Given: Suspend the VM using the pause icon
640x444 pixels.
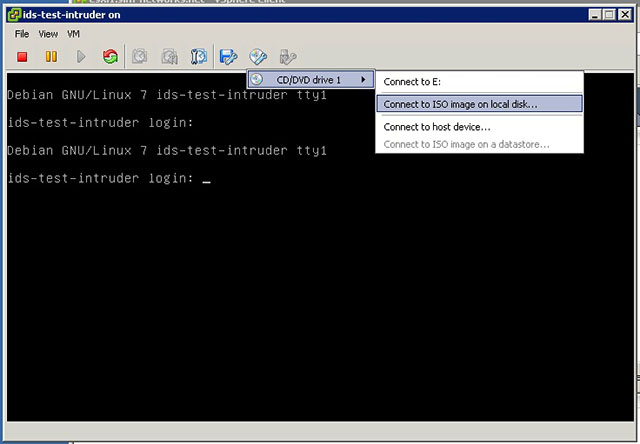Looking at the screenshot, I should pyautogui.click(x=51, y=56).
